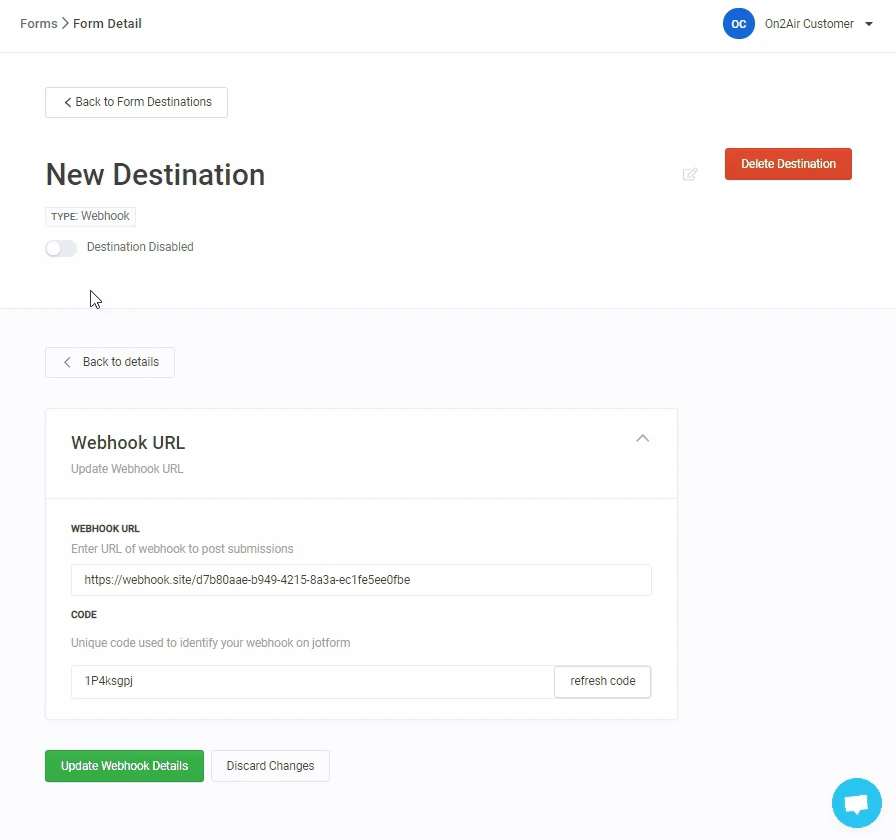The width and height of the screenshot is (896, 840).
Task: Open the chat support bubble
Action: [x=856, y=803]
